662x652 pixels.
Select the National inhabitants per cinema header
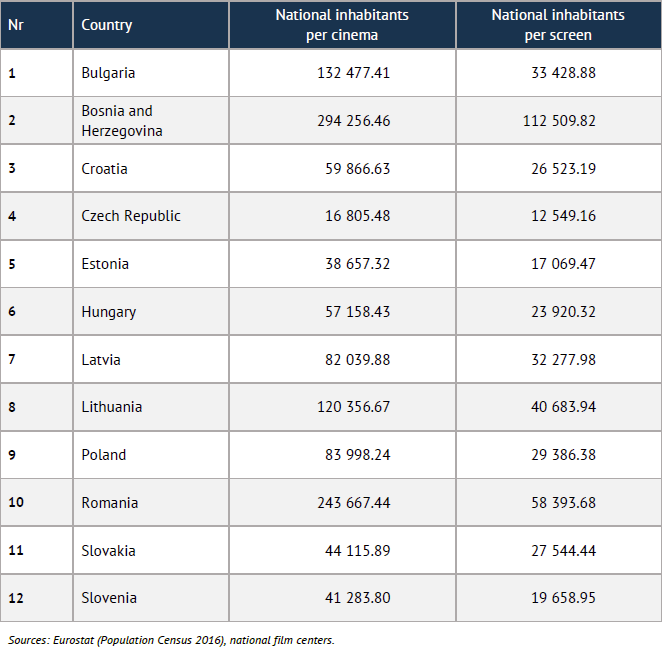tap(342, 25)
